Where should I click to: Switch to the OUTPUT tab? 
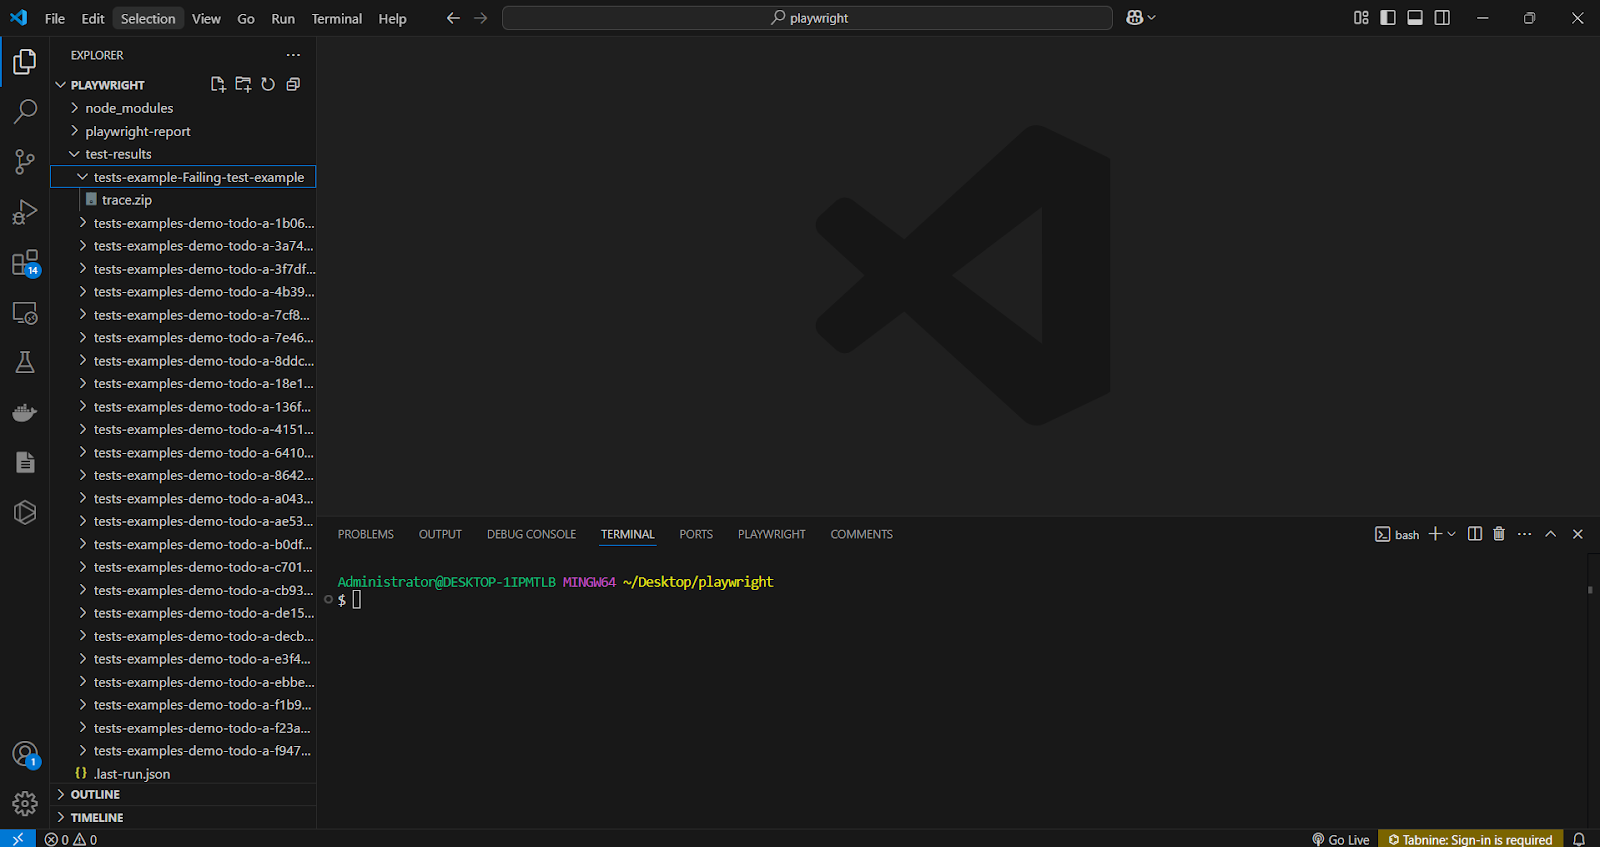[440, 534]
